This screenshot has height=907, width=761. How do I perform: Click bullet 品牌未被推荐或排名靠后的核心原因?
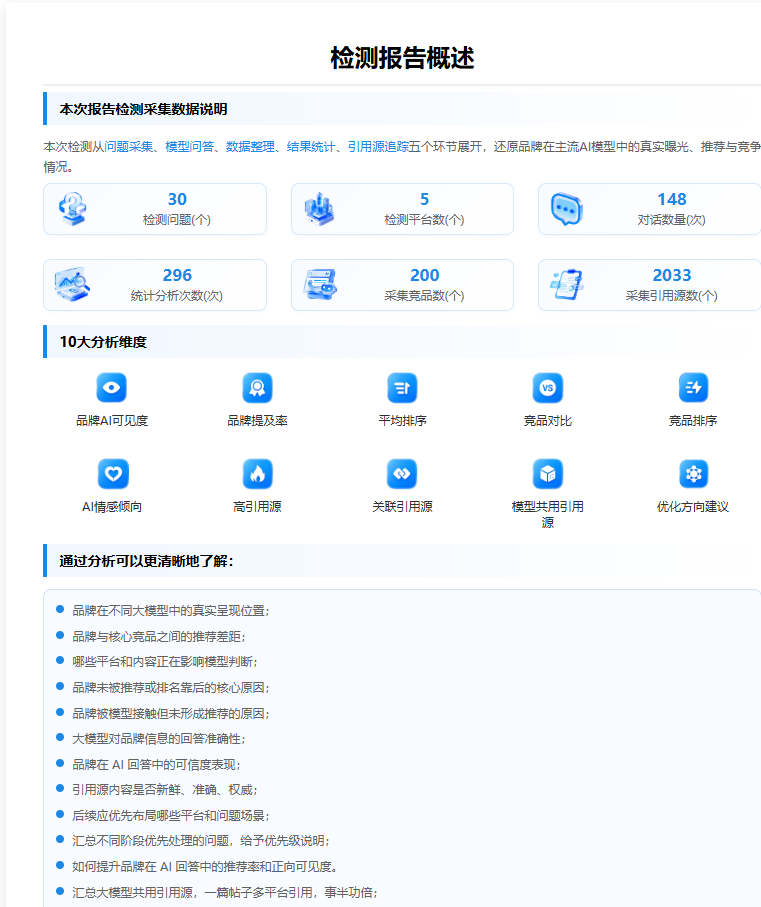171,687
